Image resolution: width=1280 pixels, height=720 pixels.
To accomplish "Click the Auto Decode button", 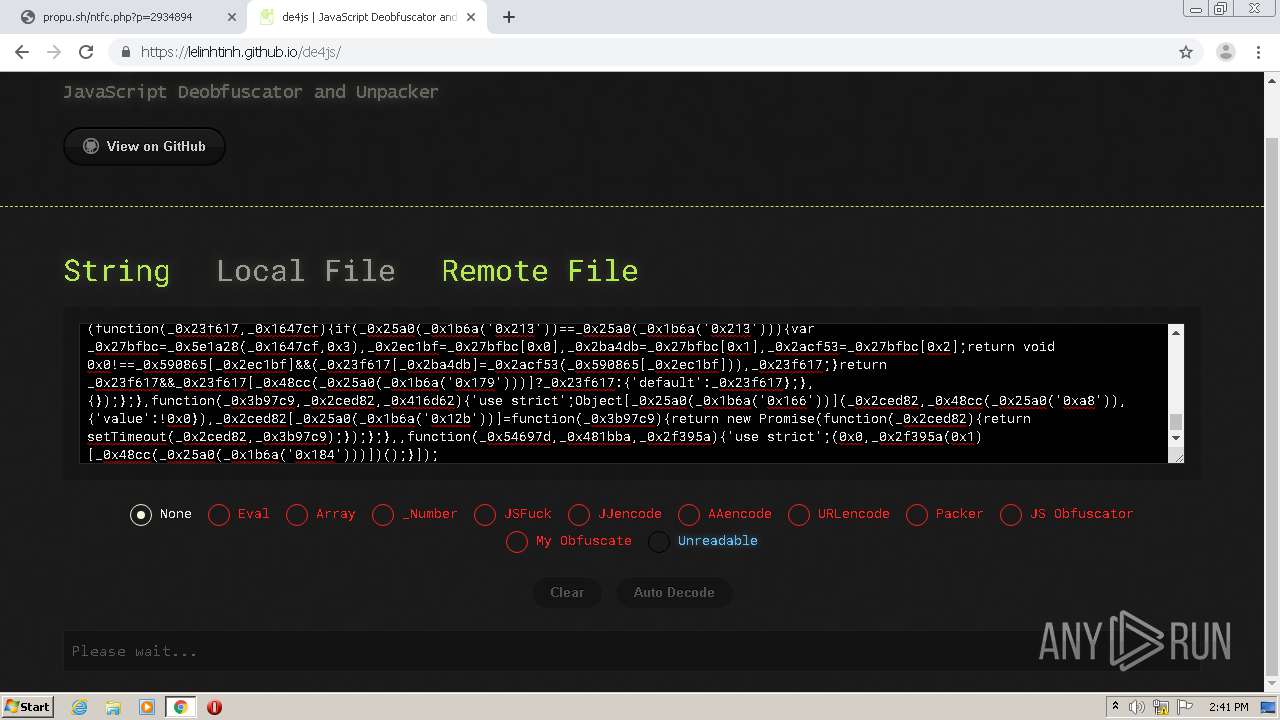I will pos(674,592).
